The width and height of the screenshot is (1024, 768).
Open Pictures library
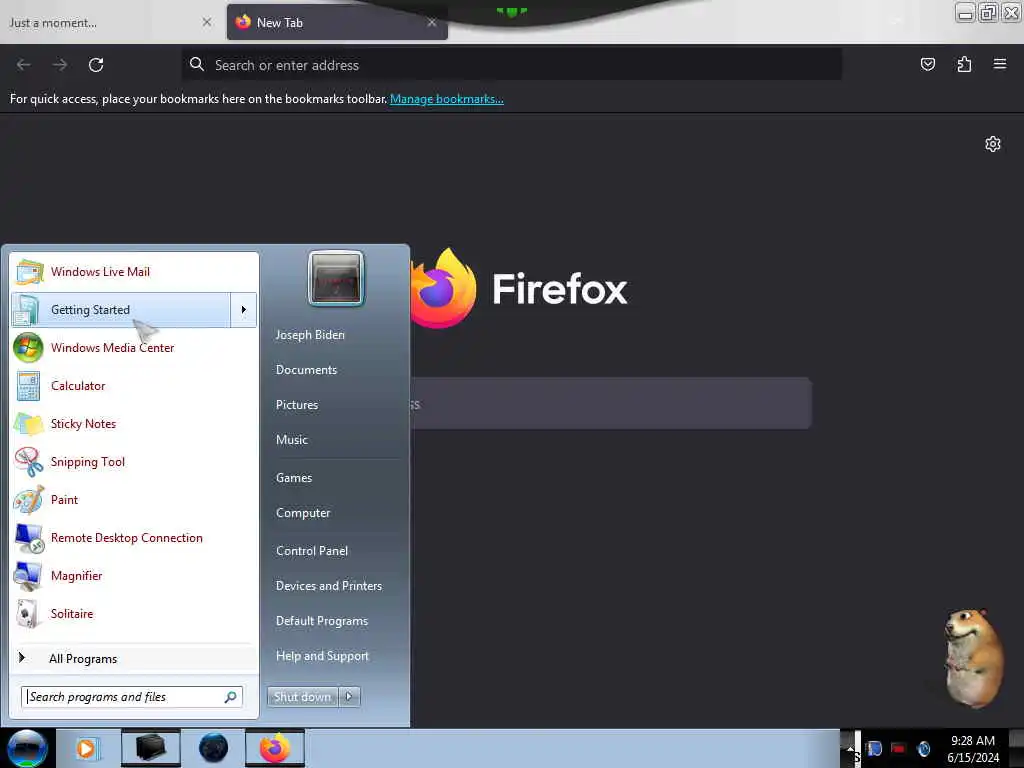coord(297,405)
